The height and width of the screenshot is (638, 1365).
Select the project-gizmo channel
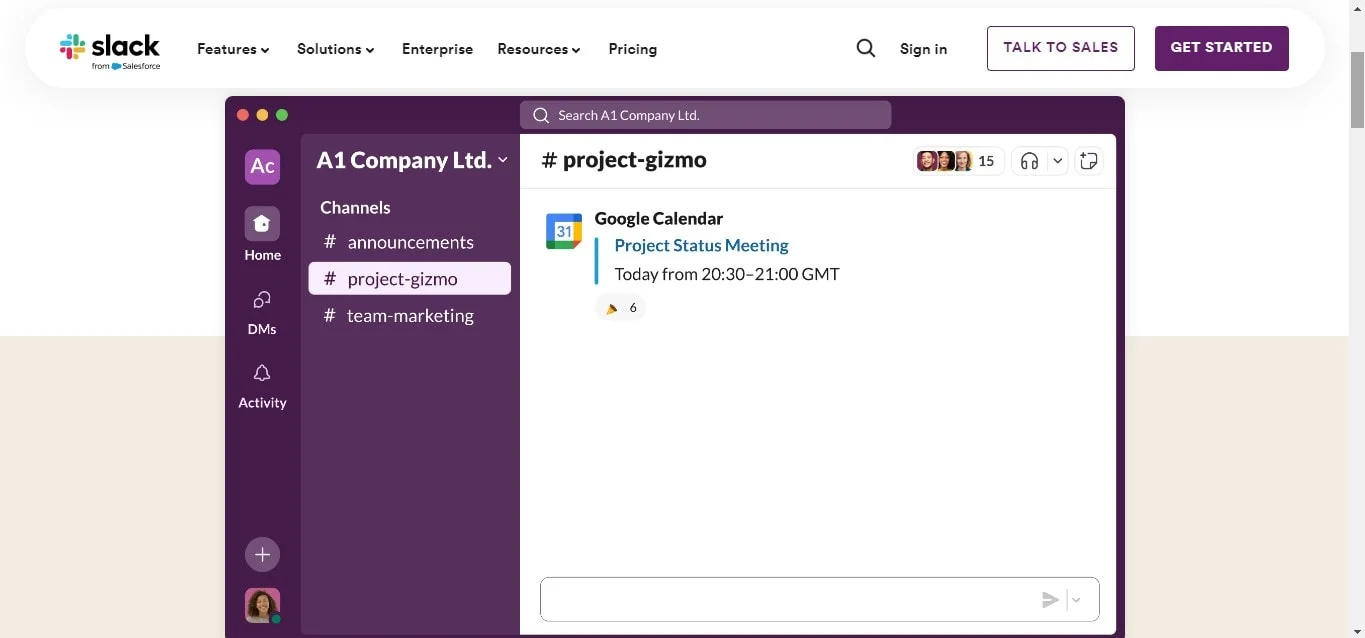pos(410,279)
